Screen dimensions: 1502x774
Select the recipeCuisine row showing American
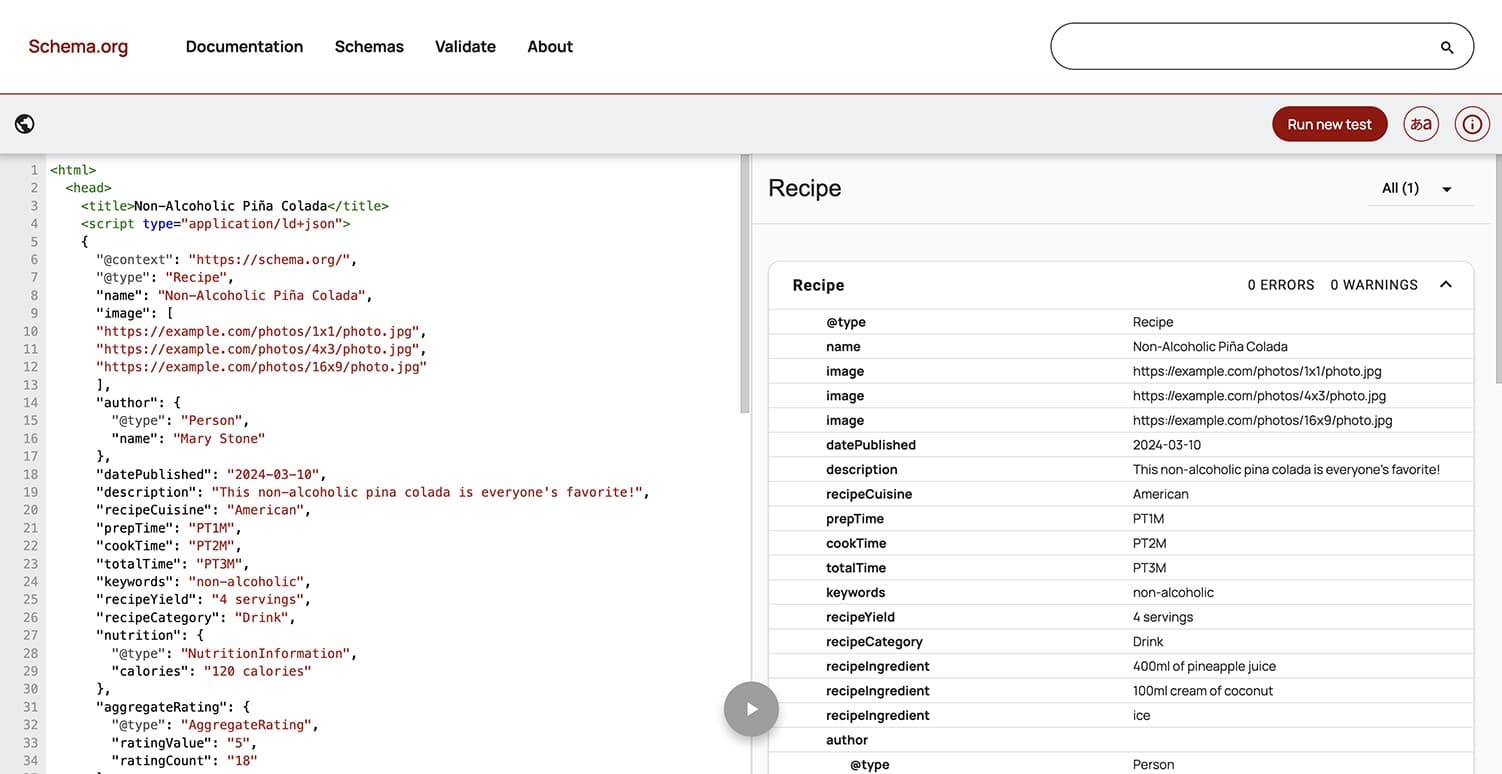tap(1100, 493)
